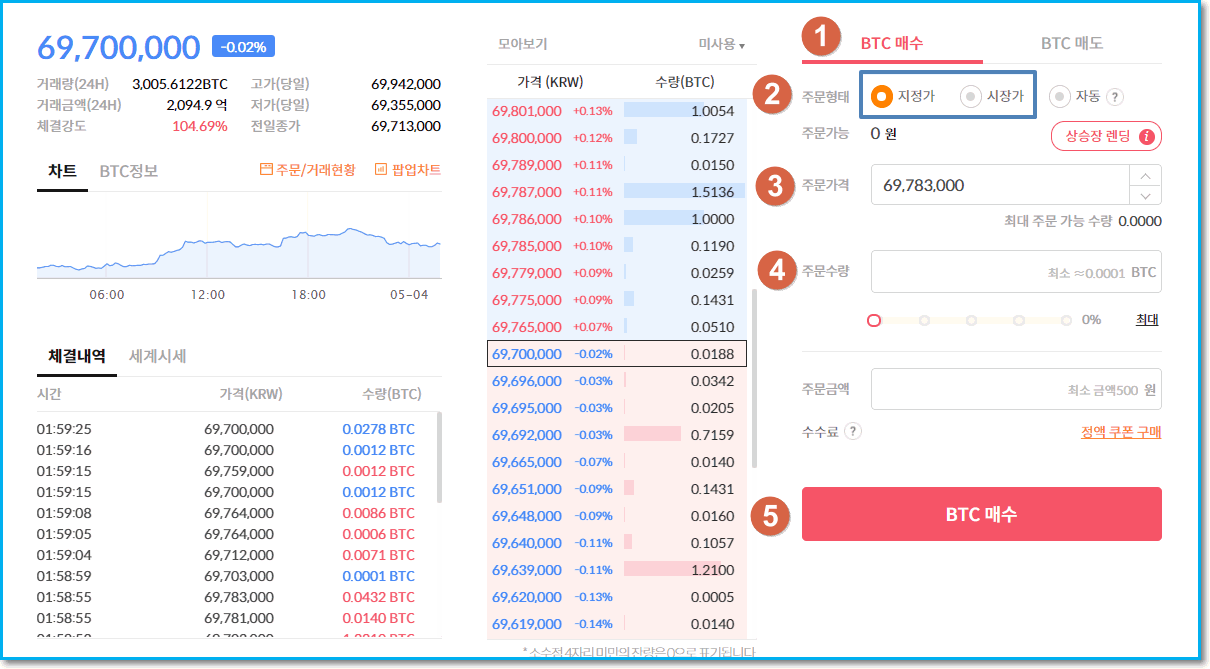Select the 지정가 limit order radio
This screenshot has height=669, width=1210.
click(881, 96)
